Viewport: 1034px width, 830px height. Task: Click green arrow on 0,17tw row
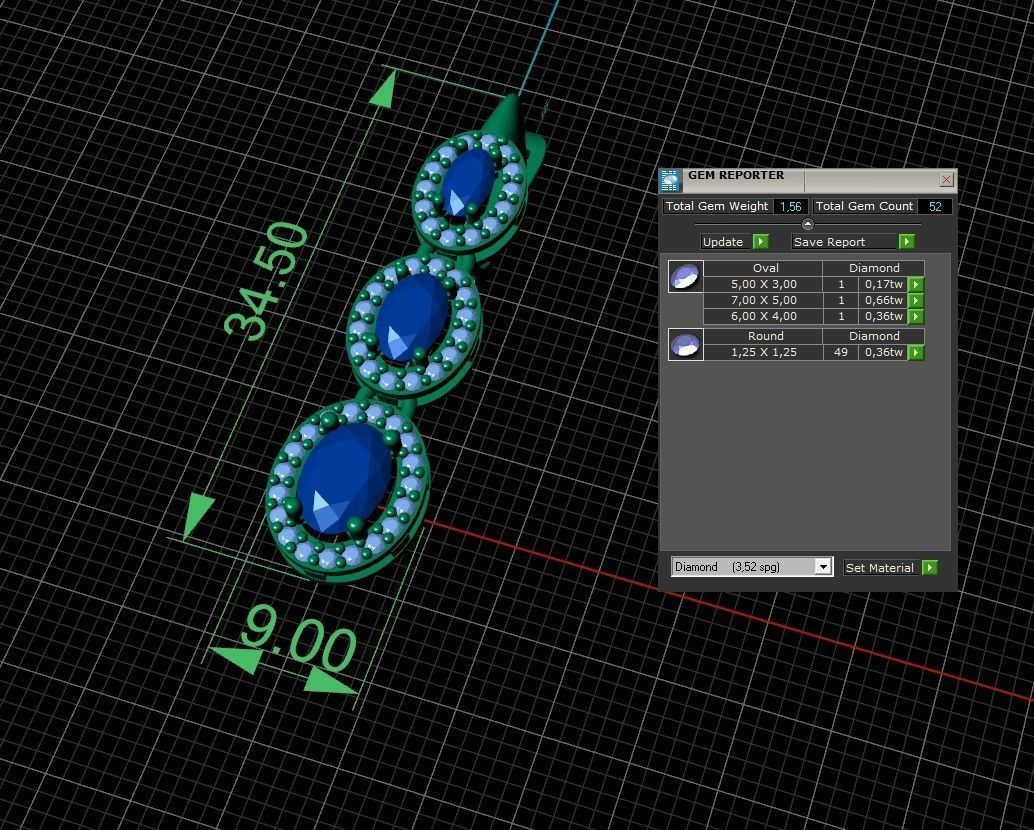(916, 284)
